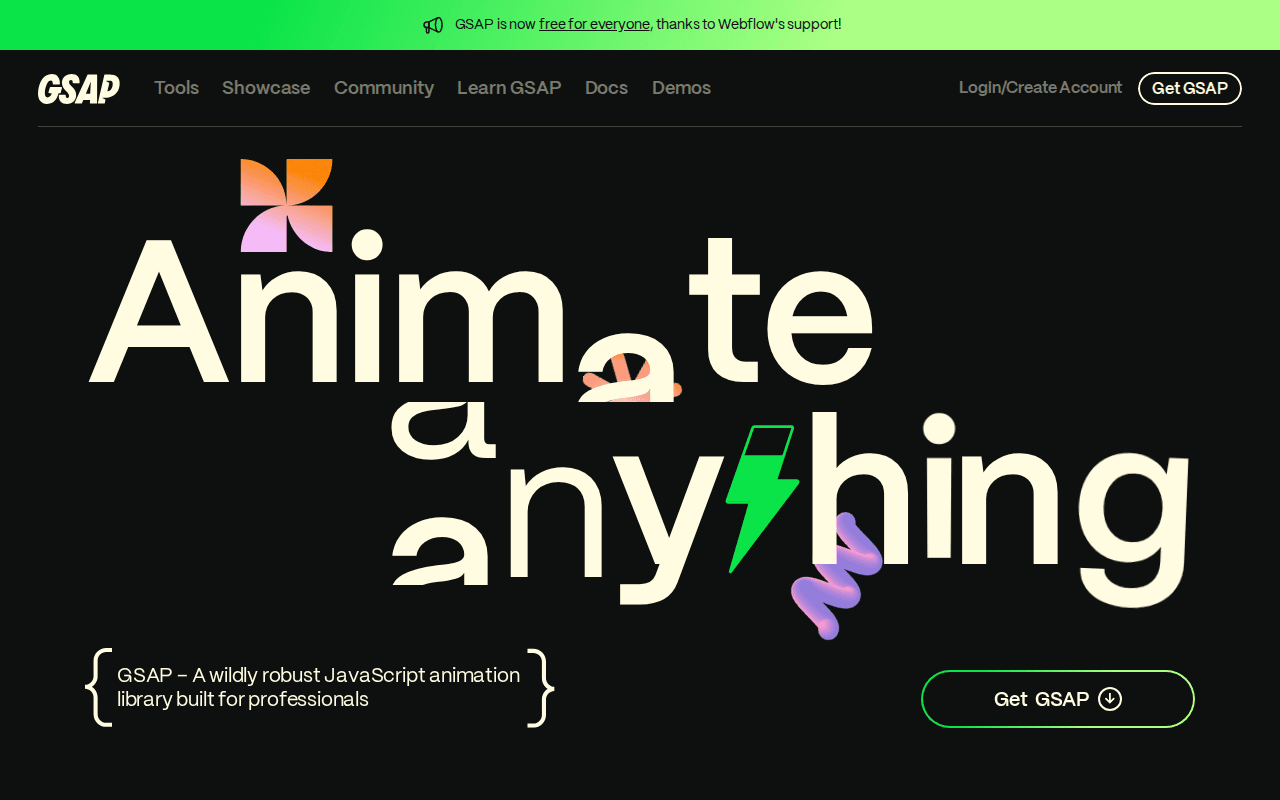The height and width of the screenshot is (800, 1280).
Task: Open the Docs section
Action: coord(606,88)
